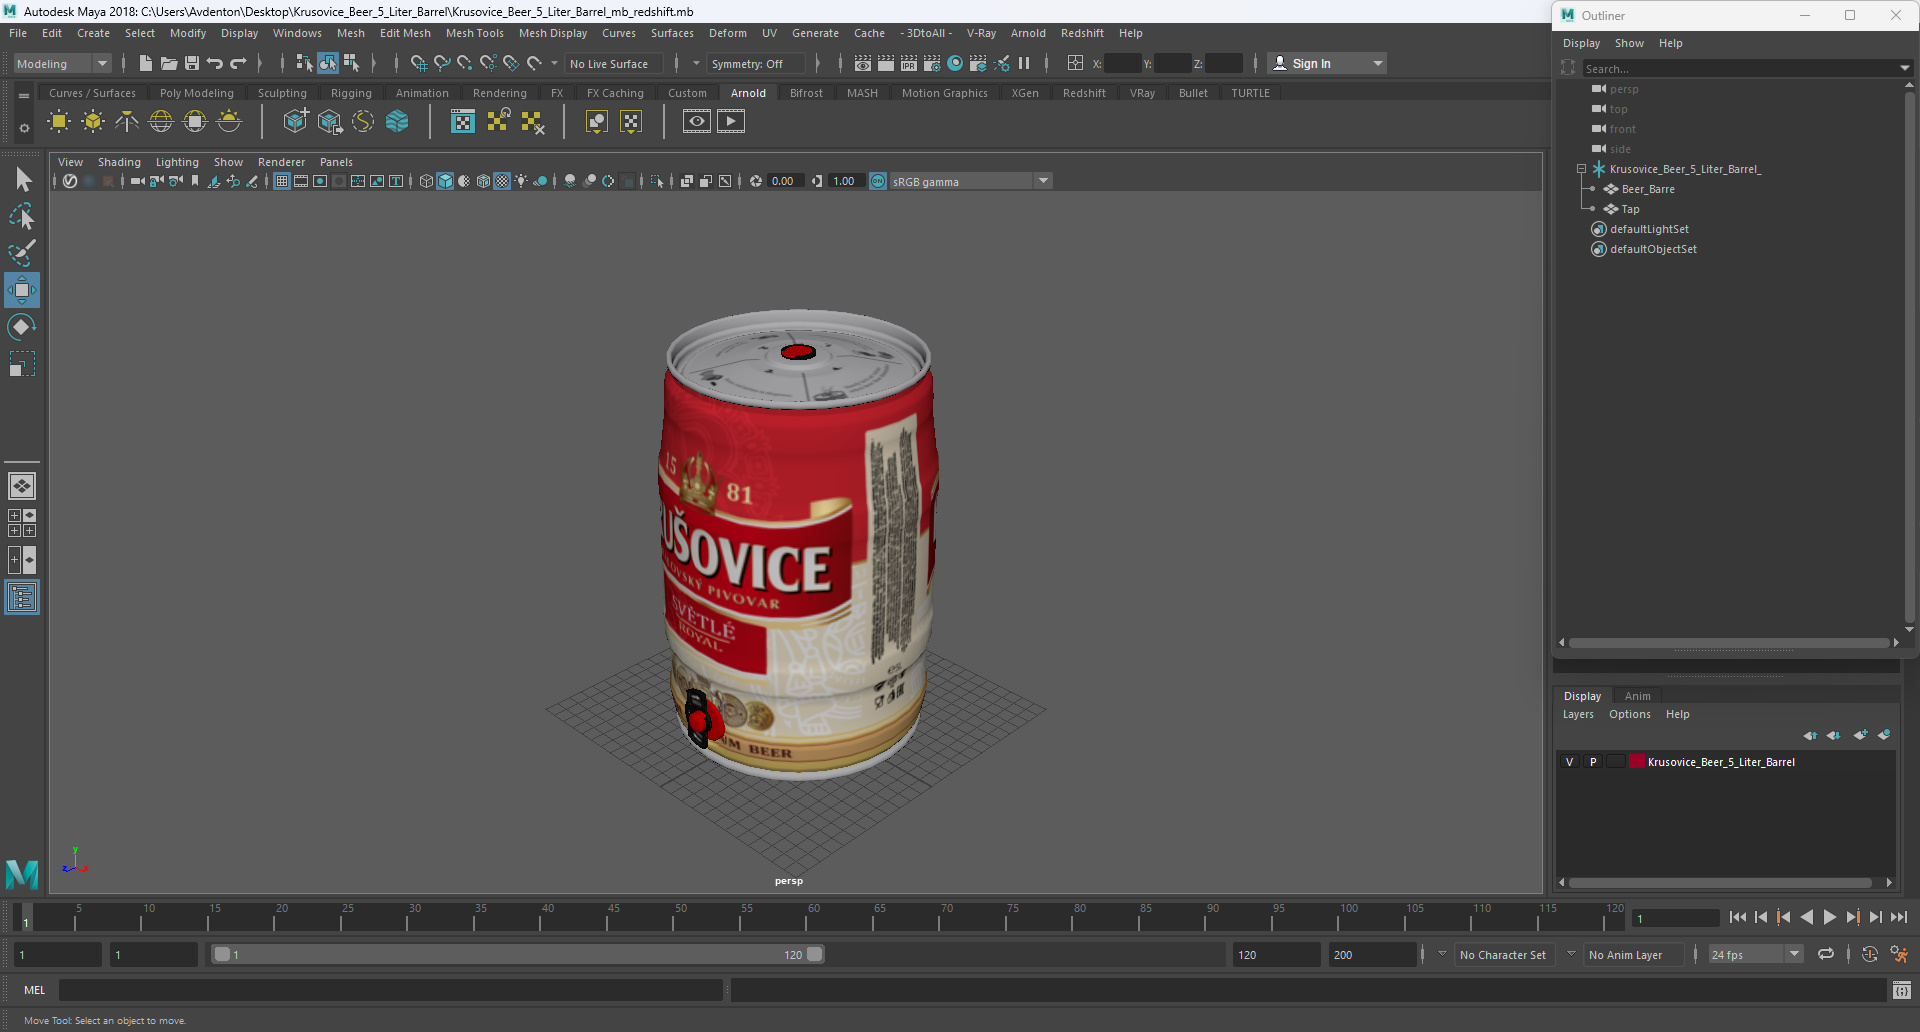Toggle textured display in viewport
The height and width of the screenshot is (1032, 1920).
(502, 181)
